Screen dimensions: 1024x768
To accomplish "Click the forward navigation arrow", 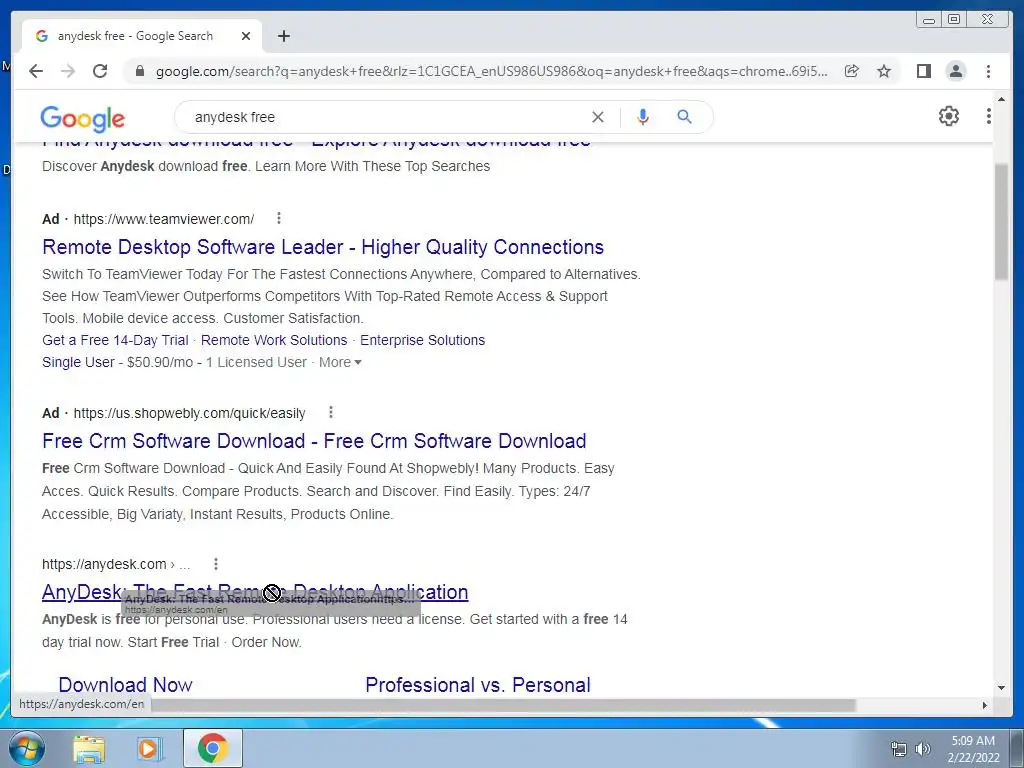I will [68, 71].
